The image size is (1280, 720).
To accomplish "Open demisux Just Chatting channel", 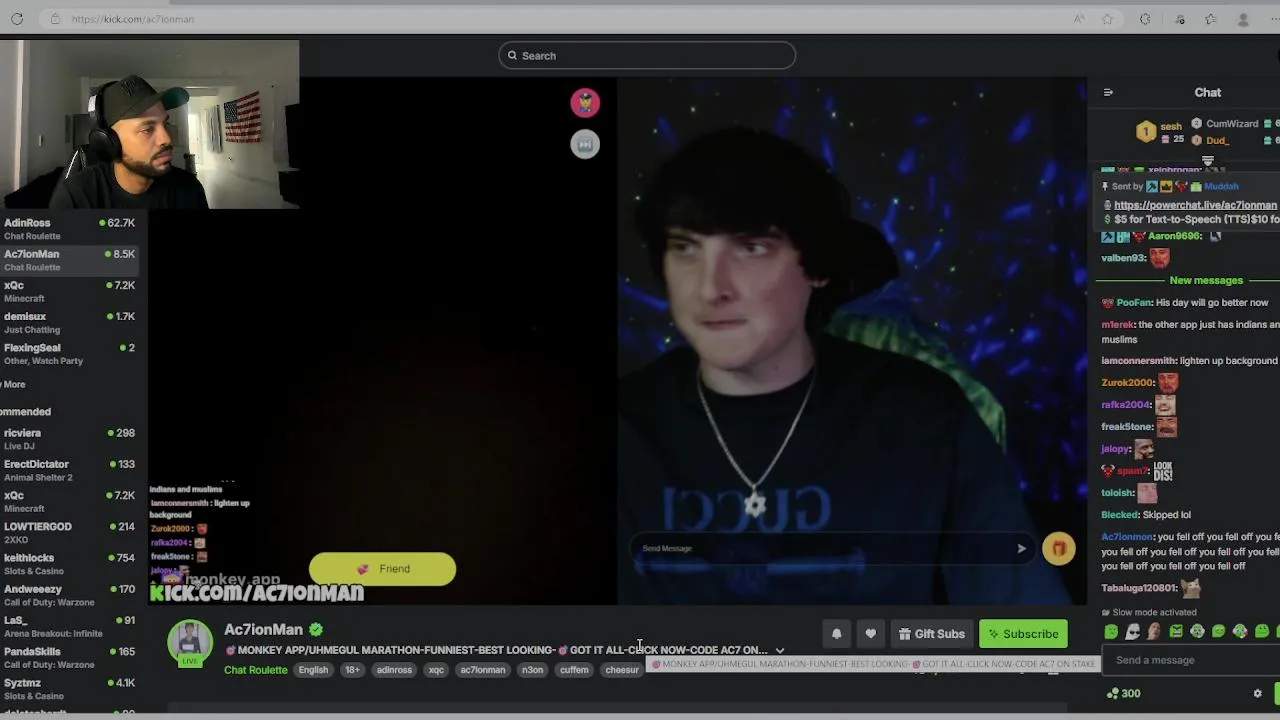I will click(x=70, y=322).
